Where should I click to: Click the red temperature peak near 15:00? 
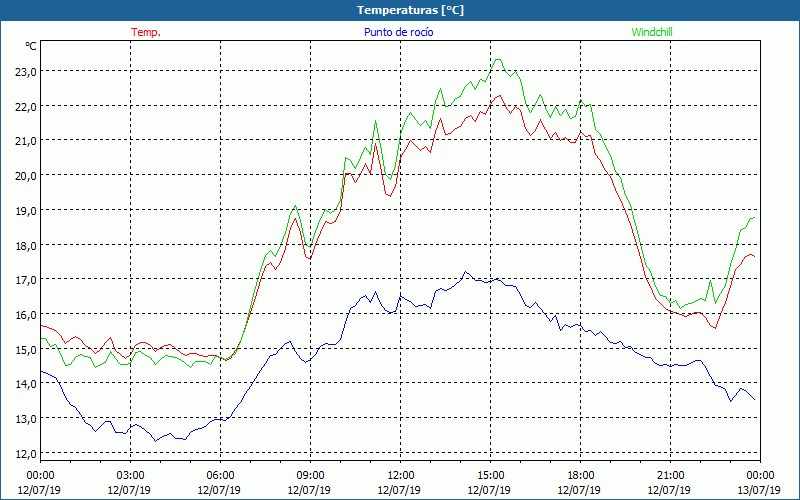[x=500, y=95]
